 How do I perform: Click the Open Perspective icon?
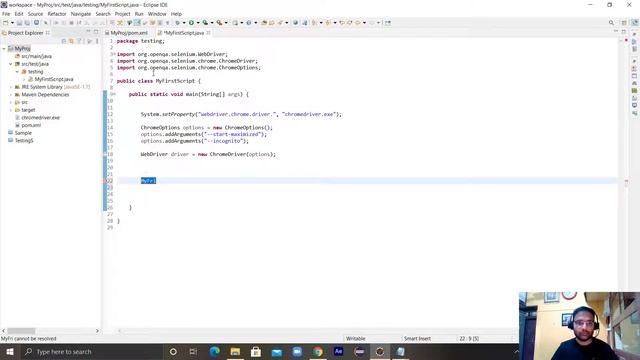click(x=624, y=23)
